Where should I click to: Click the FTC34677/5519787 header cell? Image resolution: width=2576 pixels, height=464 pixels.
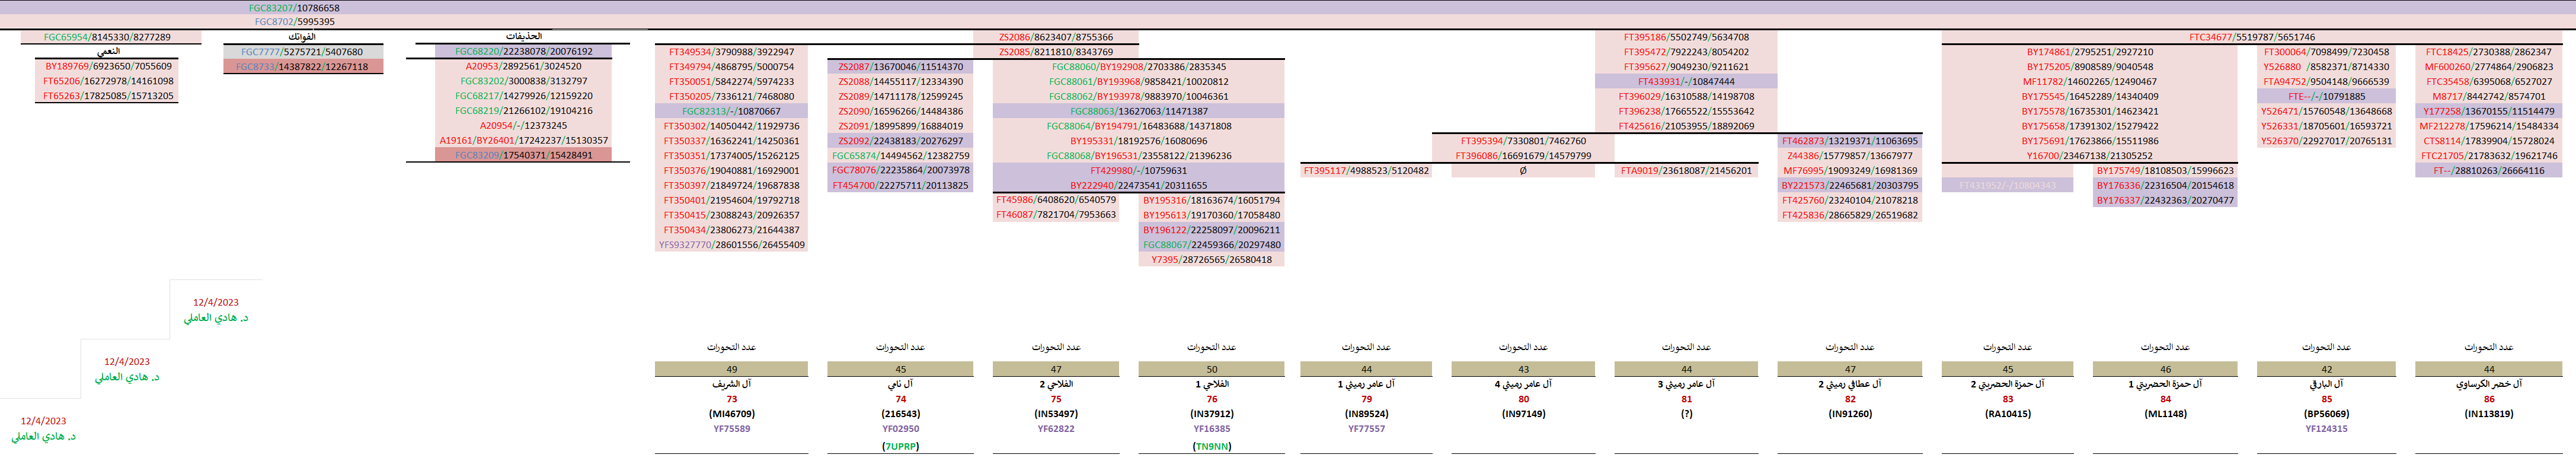pos(2250,37)
